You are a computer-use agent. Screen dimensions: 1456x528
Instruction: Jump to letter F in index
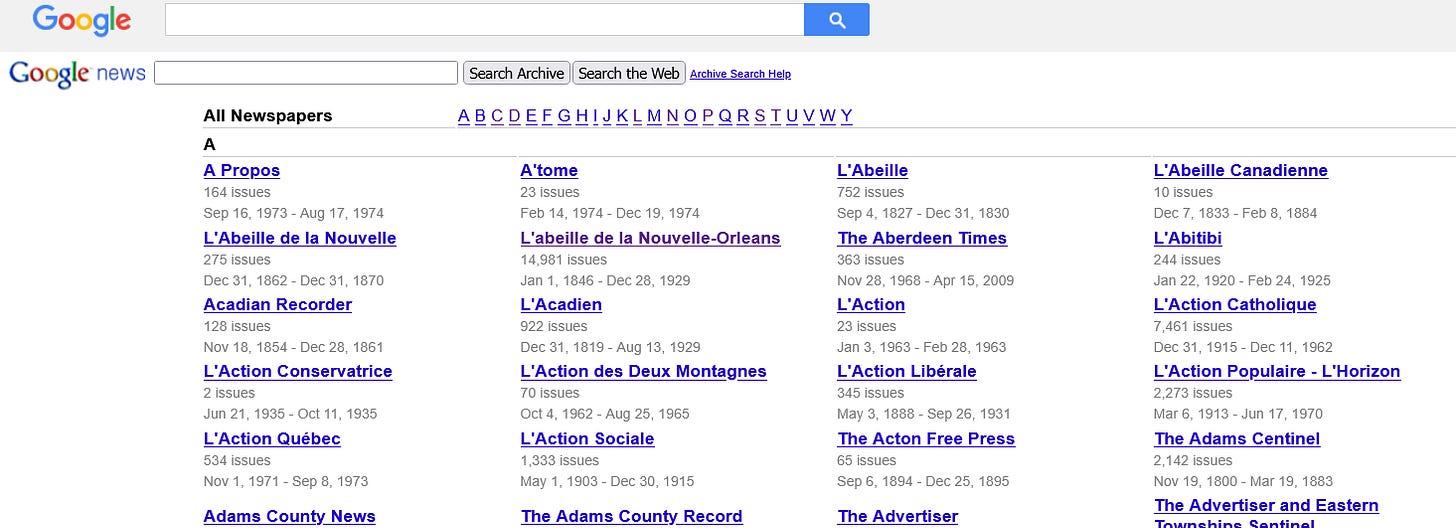pyautogui.click(x=547, y=116)
